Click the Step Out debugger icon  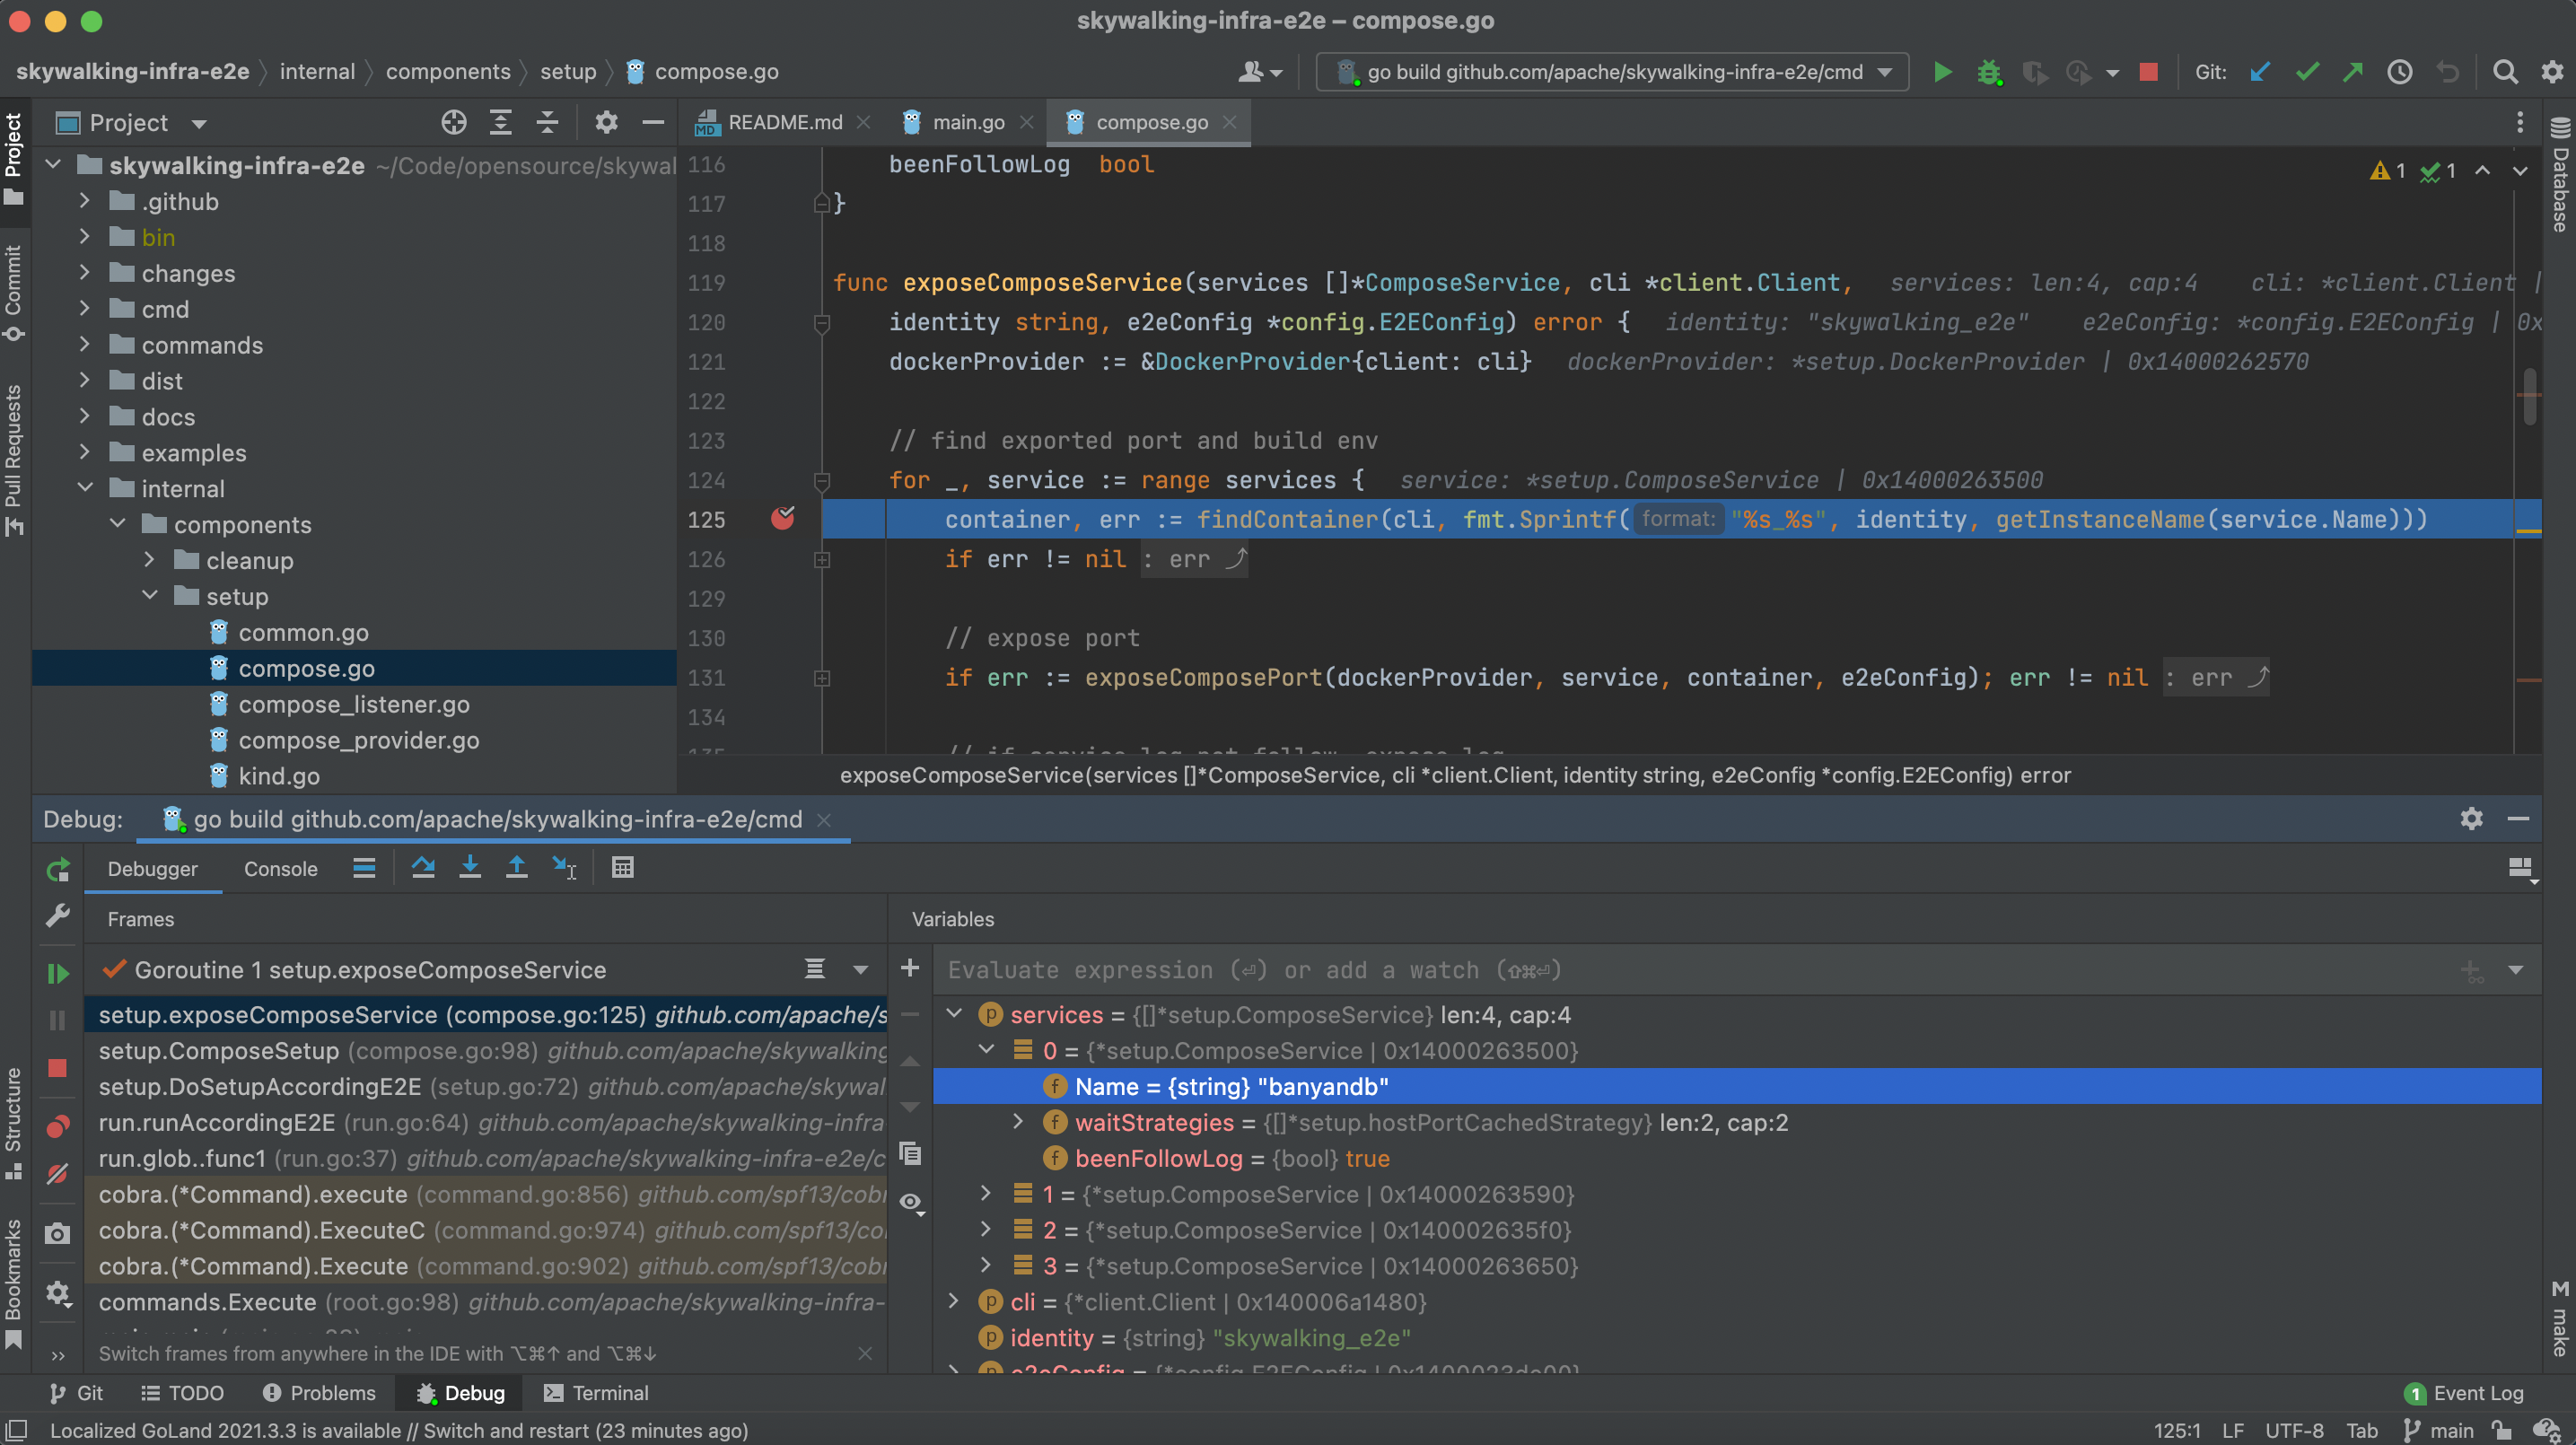(x=517, y=867)
